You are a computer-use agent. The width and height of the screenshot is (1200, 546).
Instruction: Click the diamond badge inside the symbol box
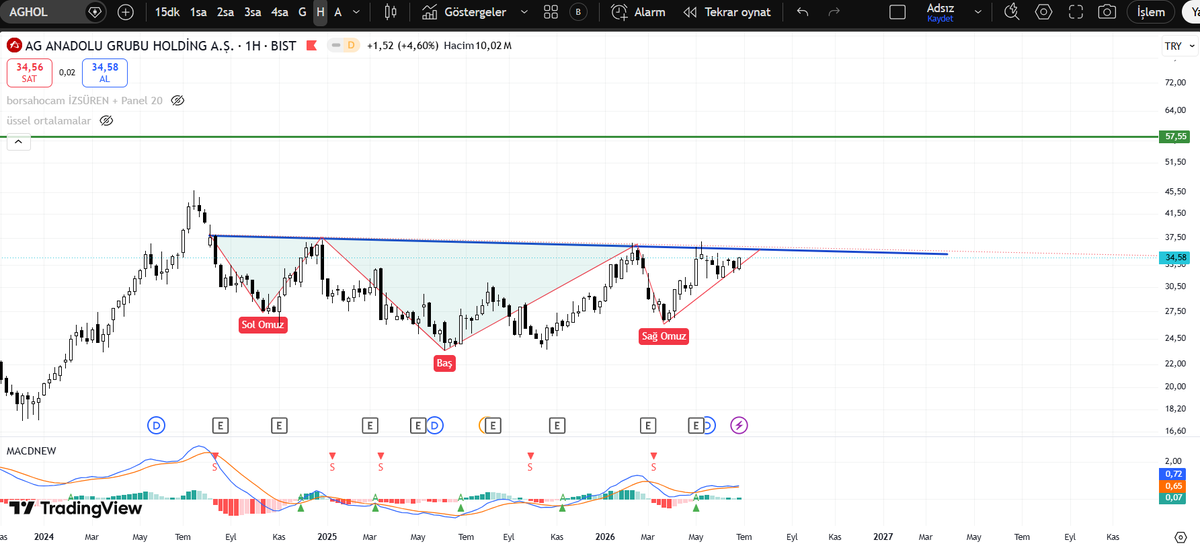[x=95, y=12]
